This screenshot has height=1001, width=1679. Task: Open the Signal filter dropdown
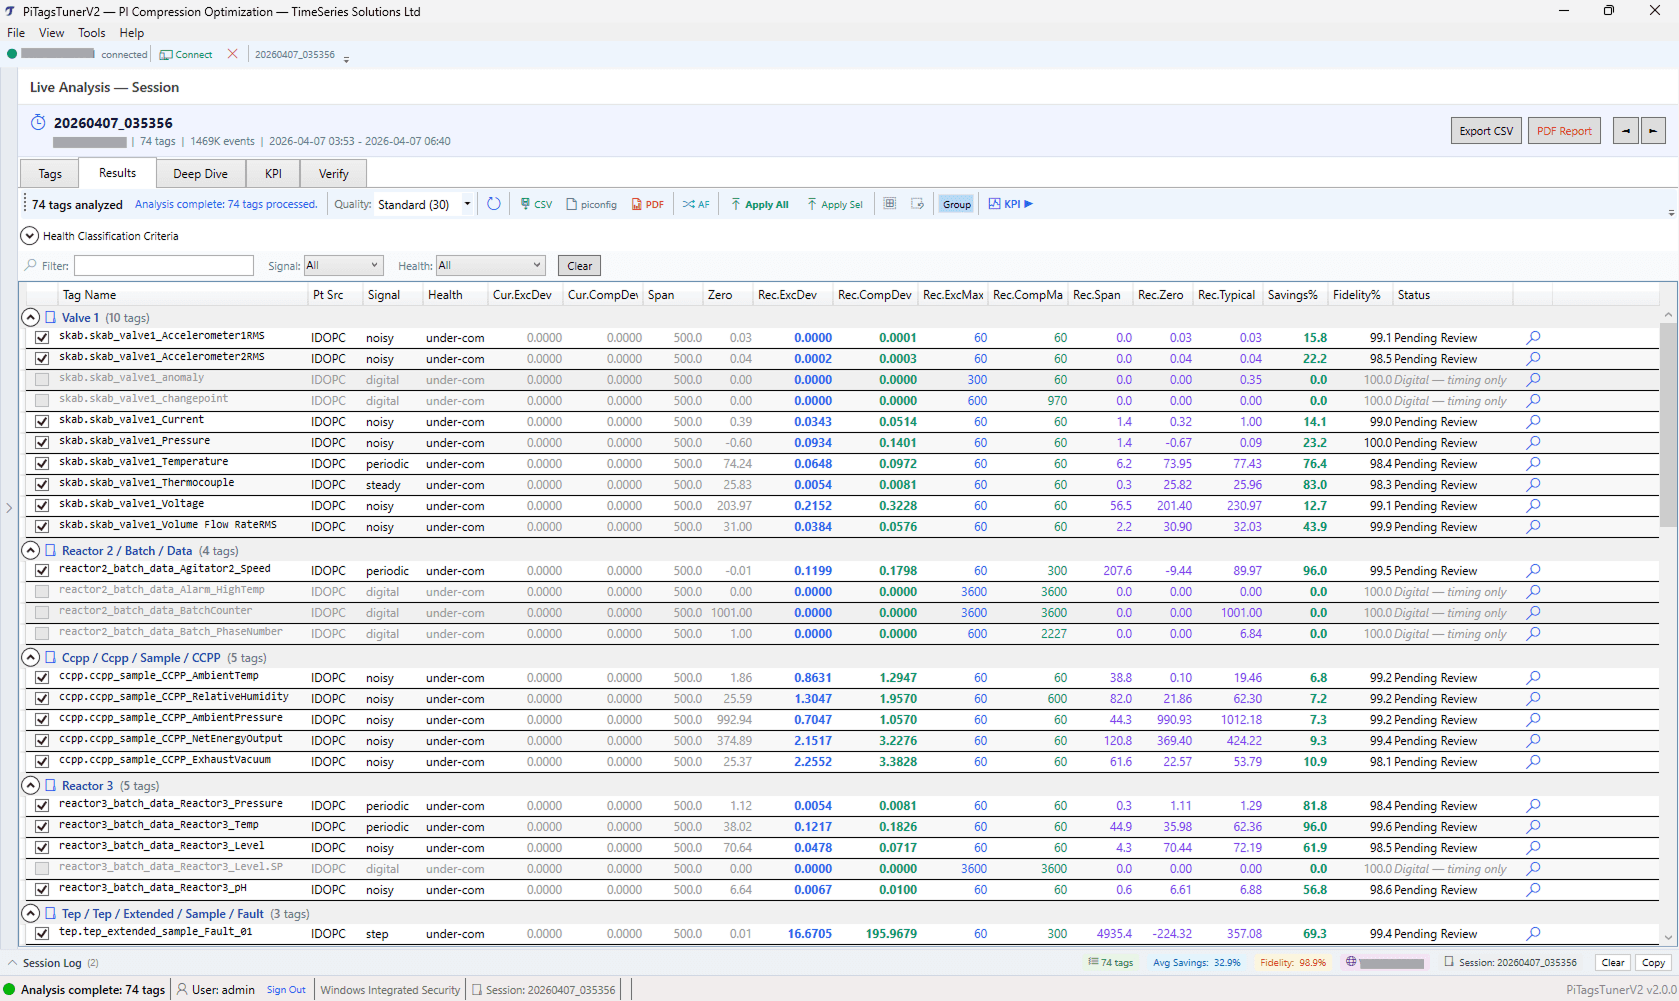(343, 265)
